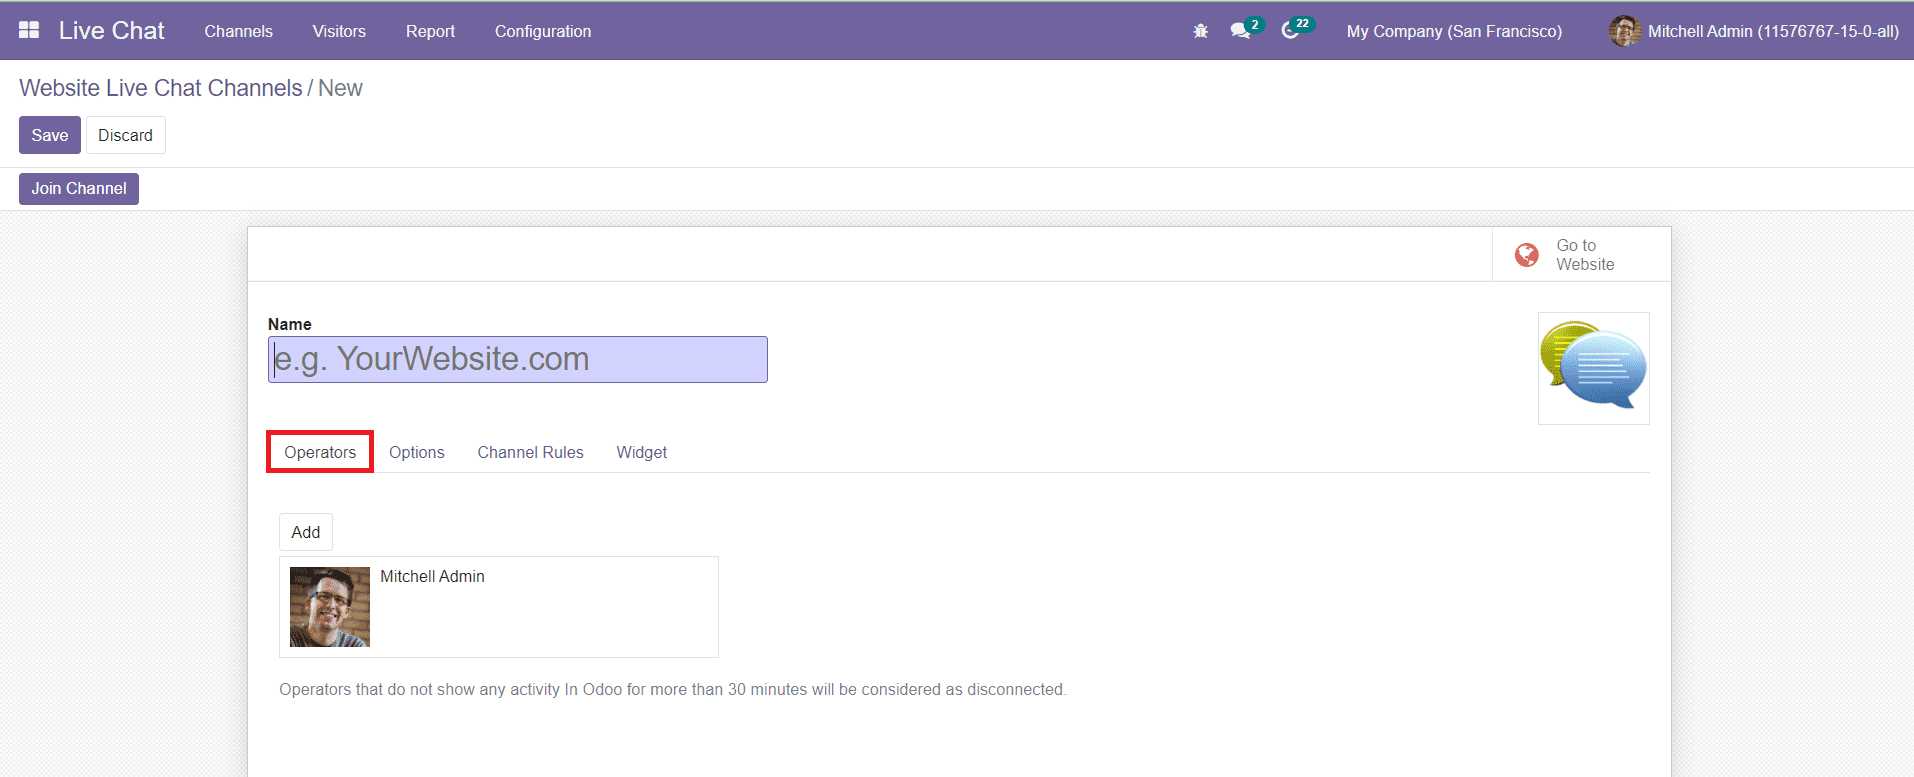Click Add to add an operator

(306, 532)
